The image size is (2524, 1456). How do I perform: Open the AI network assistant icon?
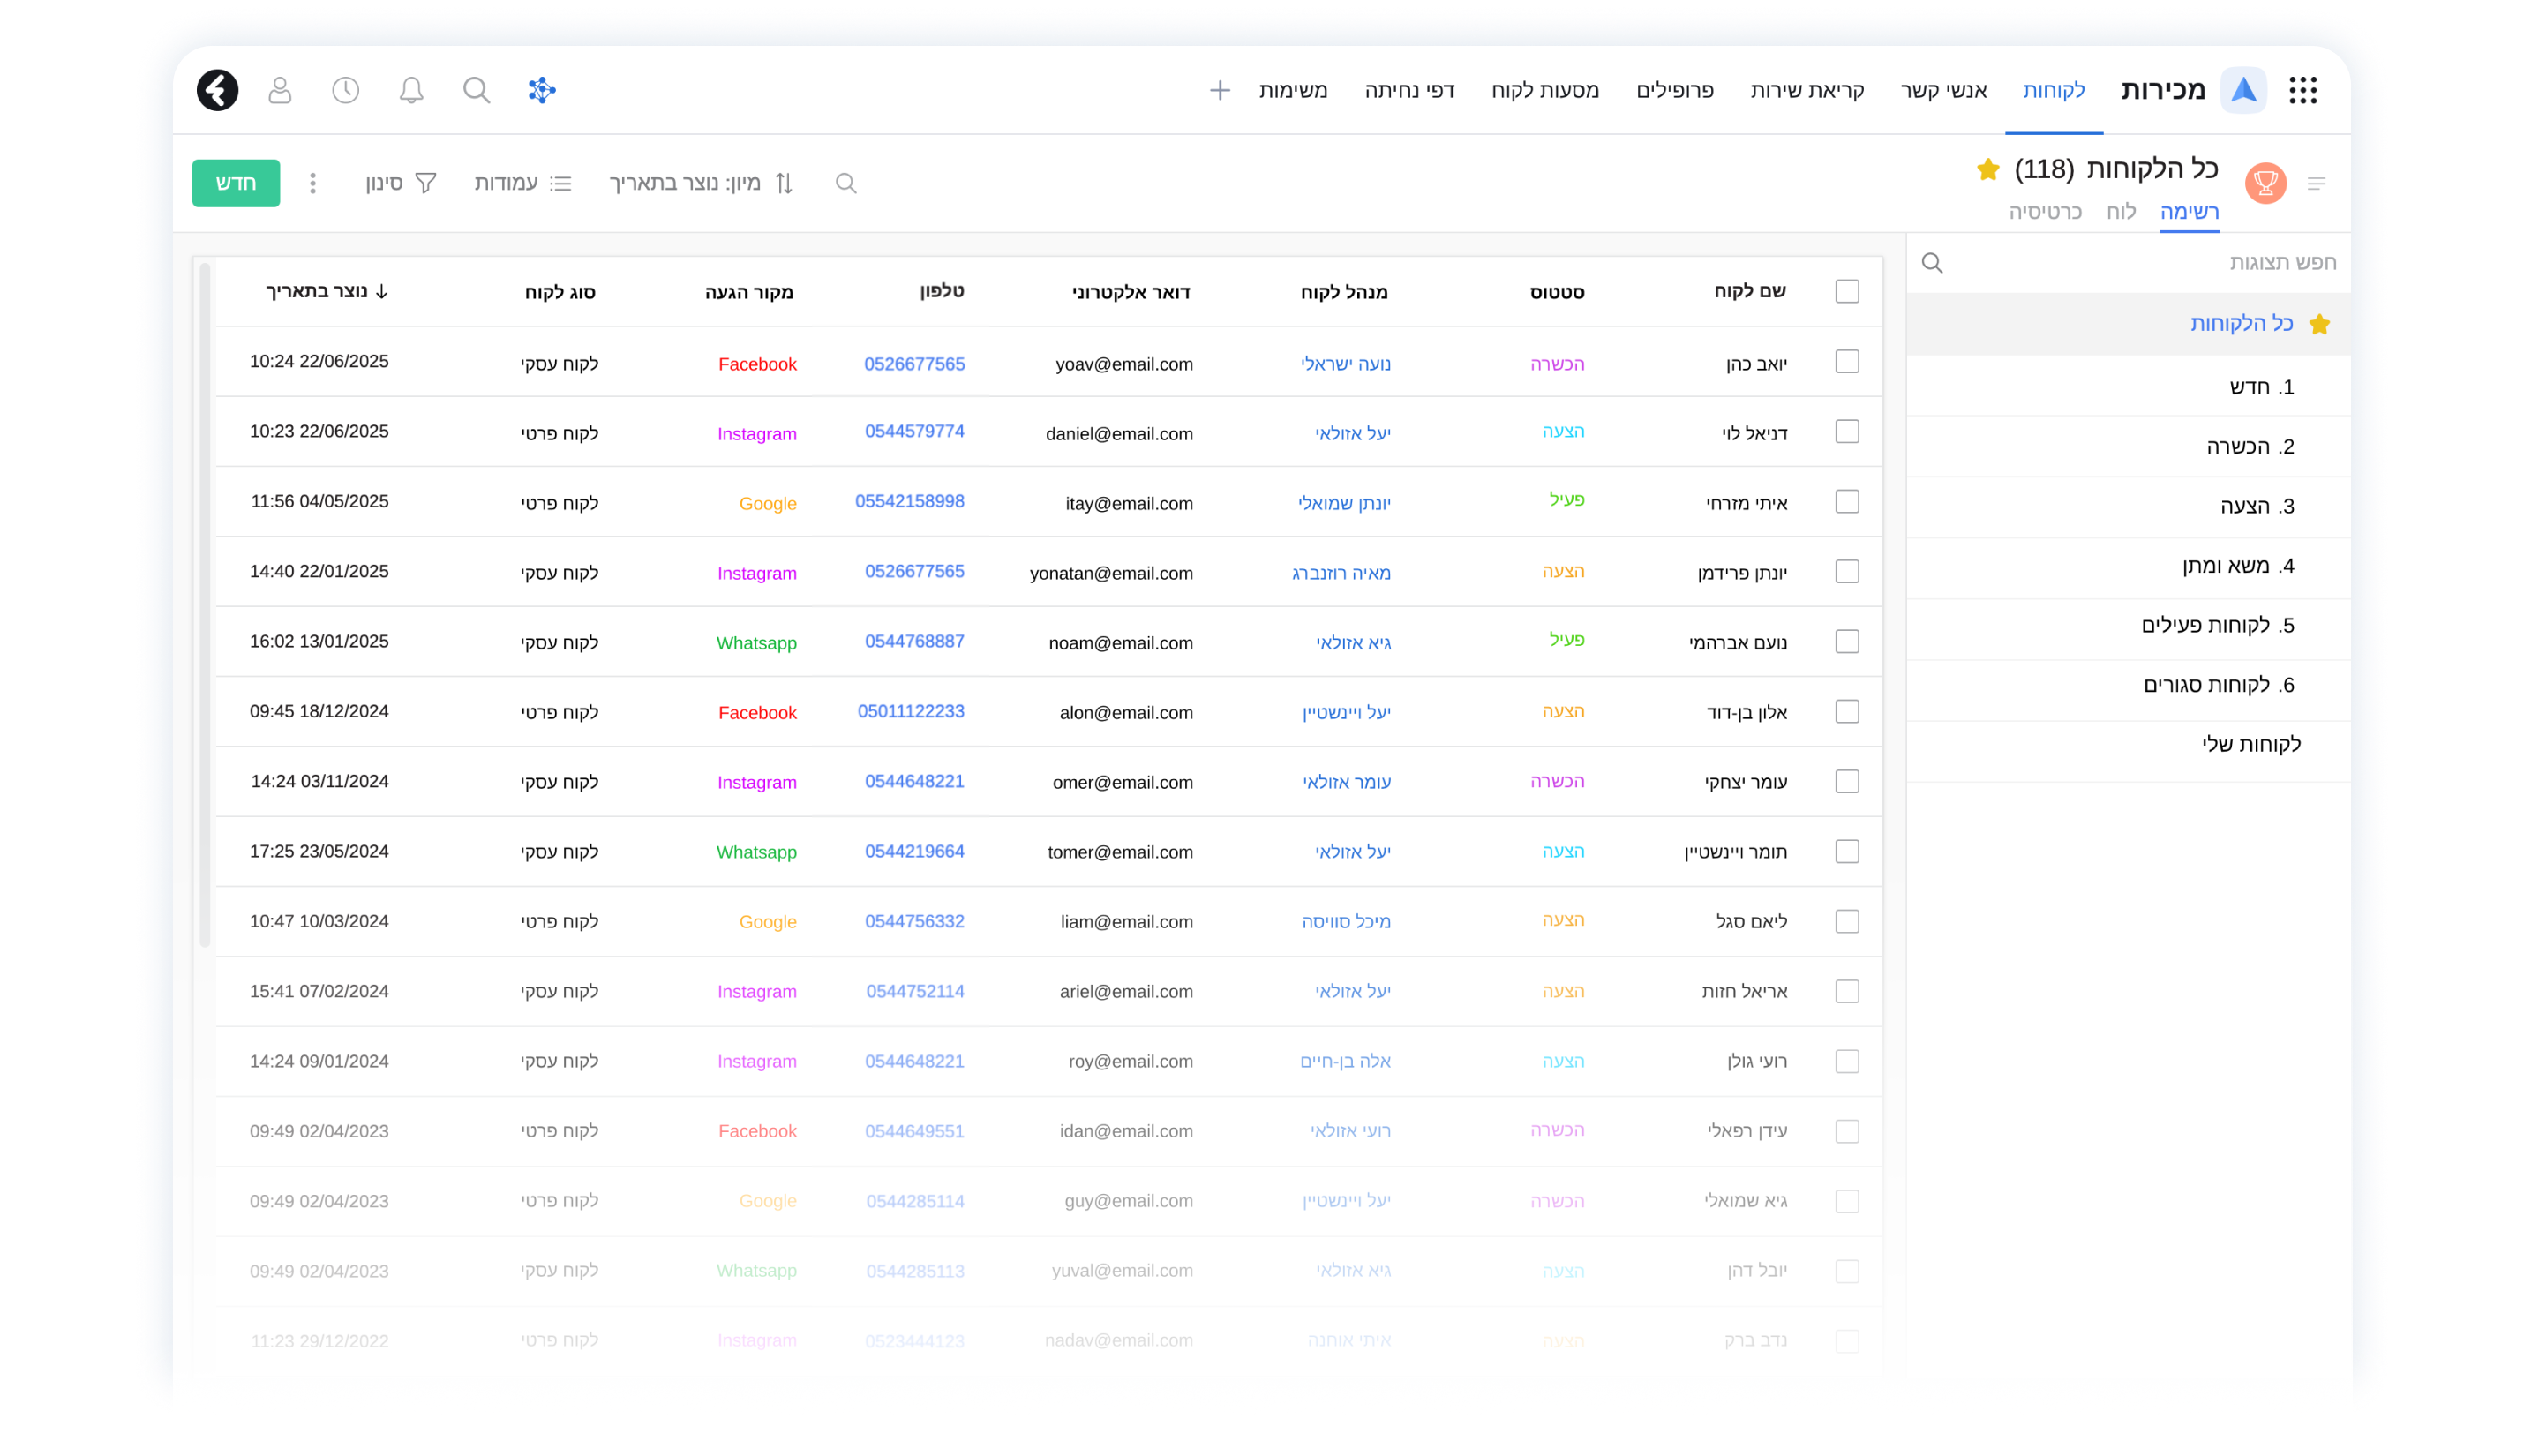pos(542,90)
